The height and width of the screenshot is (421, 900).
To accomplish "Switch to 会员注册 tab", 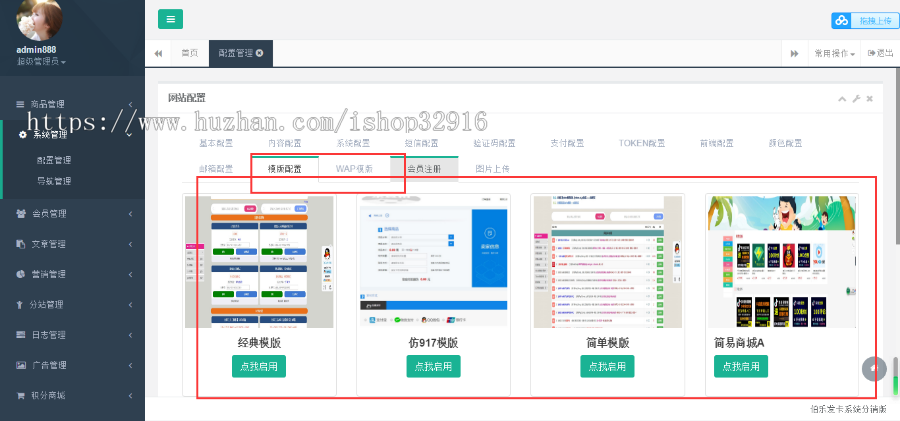I will [x=424, y=169].
